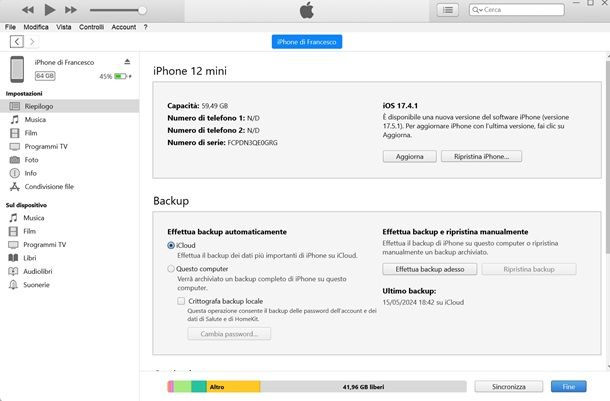Click the blue Fine button

(x=568, y=387)
